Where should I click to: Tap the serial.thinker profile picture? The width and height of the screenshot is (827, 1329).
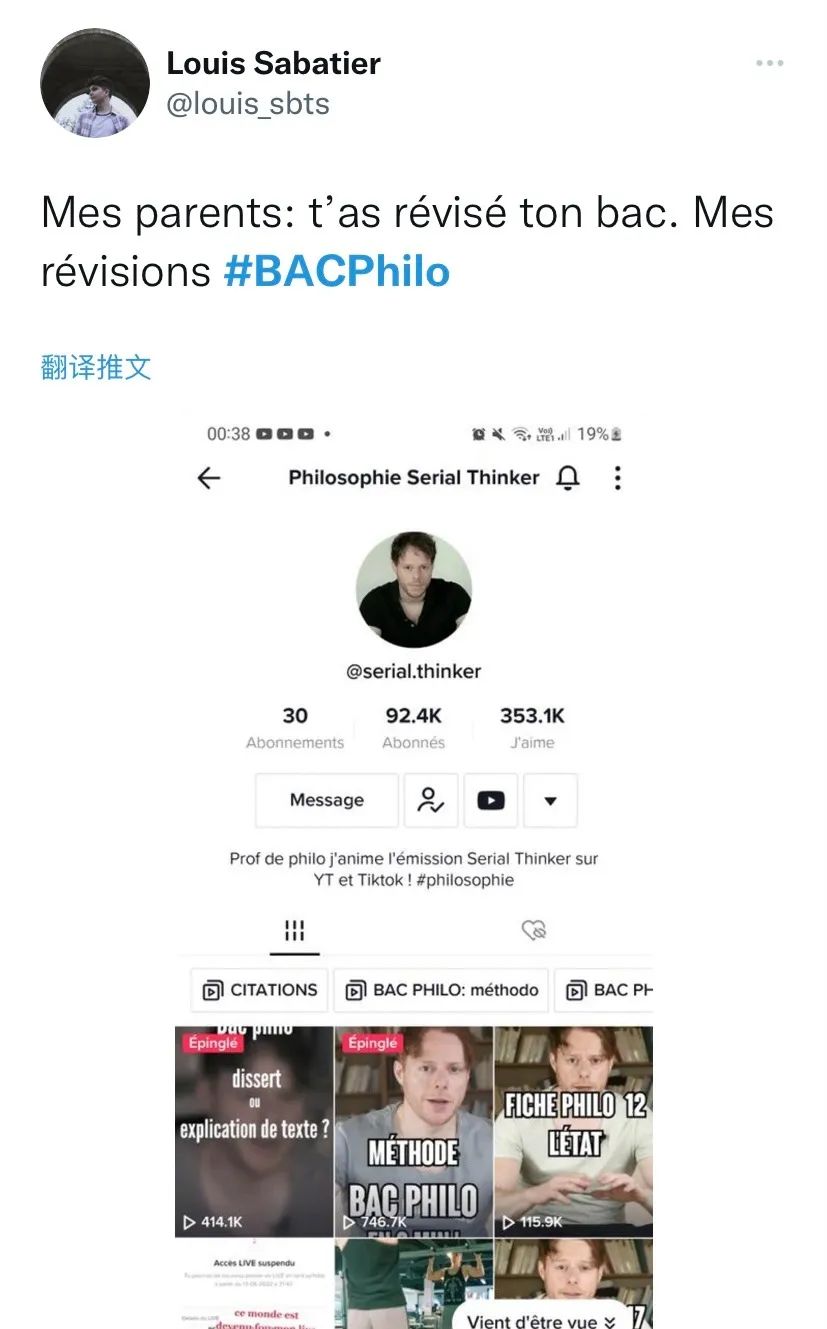414,590
